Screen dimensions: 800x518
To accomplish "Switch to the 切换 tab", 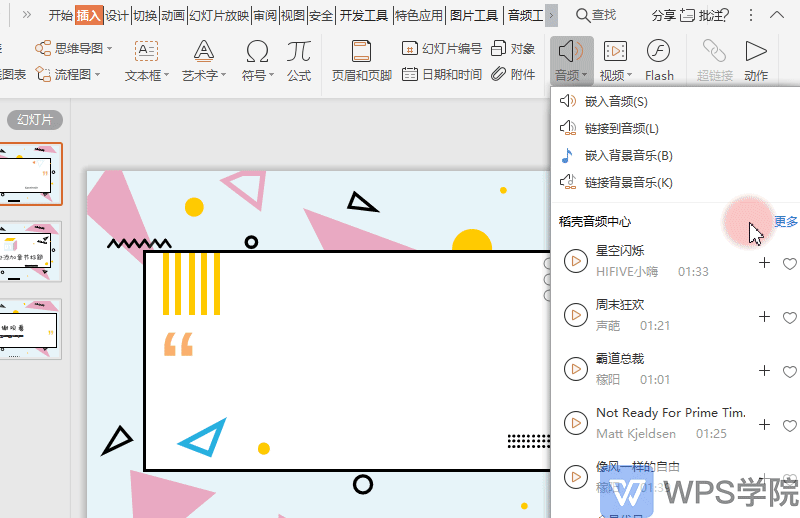I will point(145,15).
